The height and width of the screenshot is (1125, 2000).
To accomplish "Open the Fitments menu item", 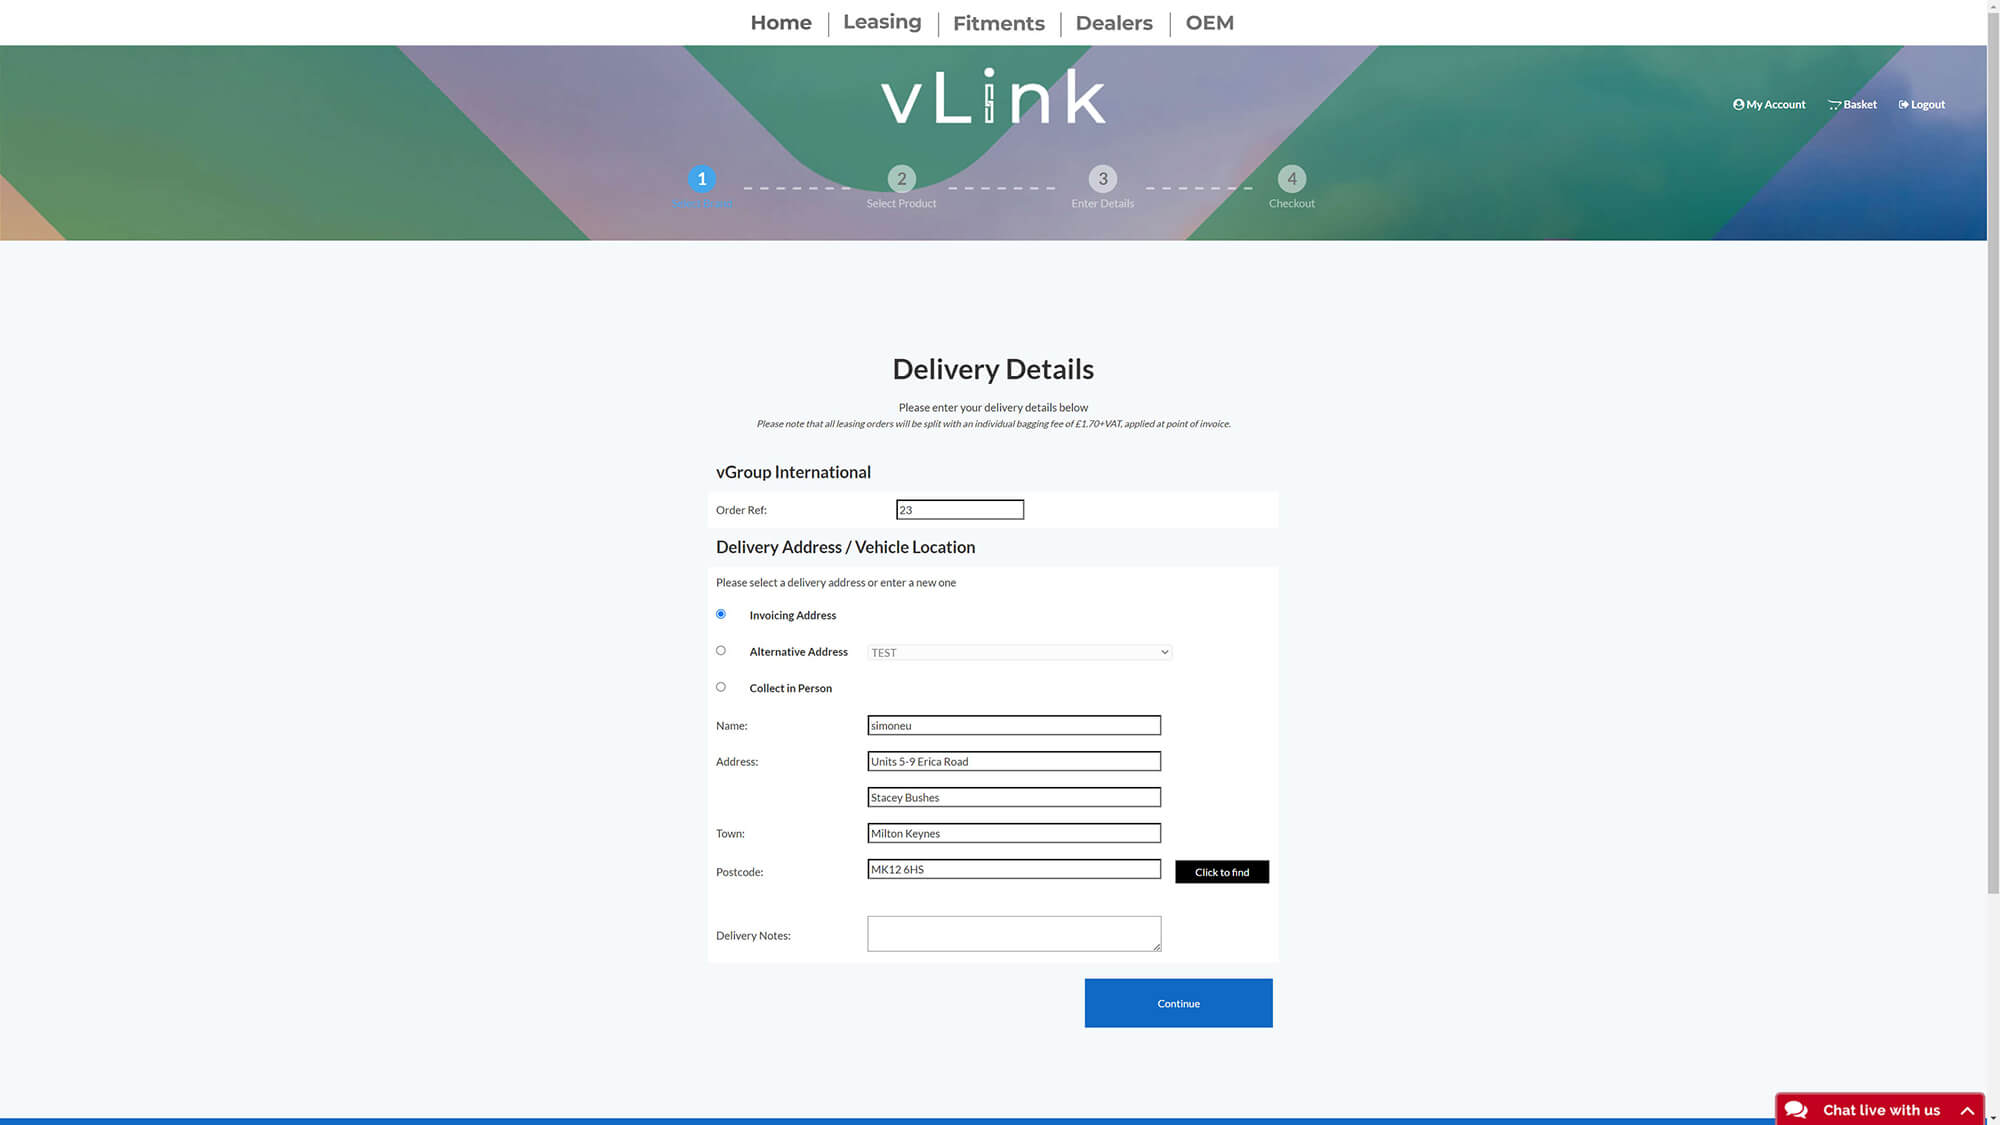I will [998, 23].
